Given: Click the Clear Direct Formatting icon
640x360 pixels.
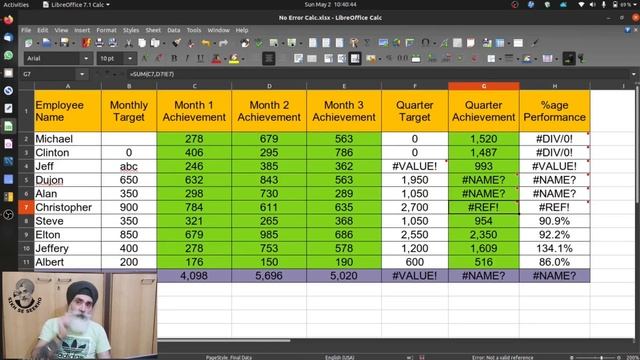Looking at the screenshot, I should point(191,43).
